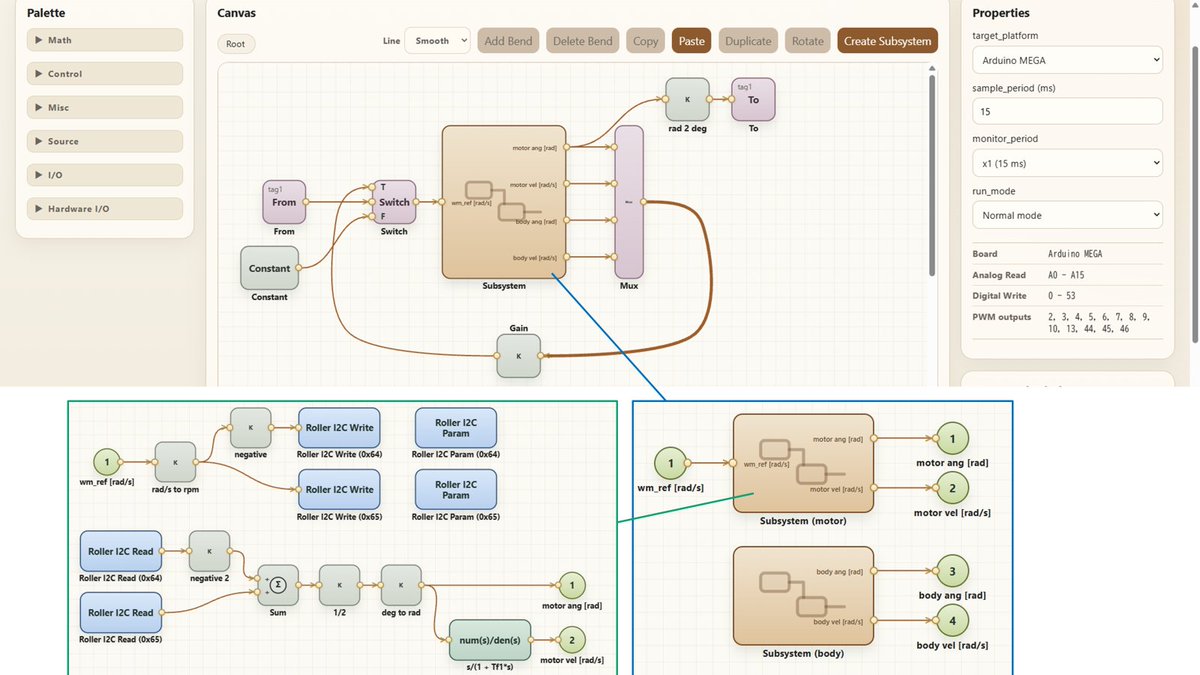1200x675 pixels.
Task: Select the rad/s to rpm gain block
Action: 175,463
